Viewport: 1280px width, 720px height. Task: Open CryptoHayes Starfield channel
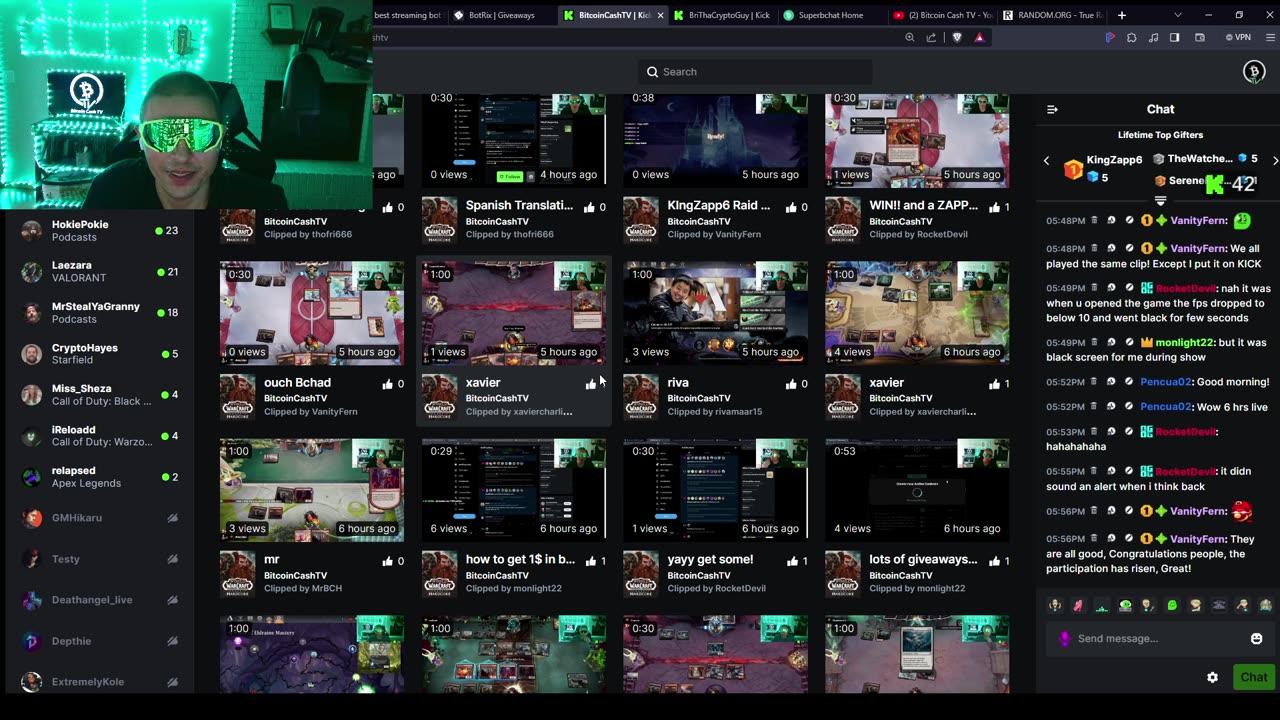100,354
